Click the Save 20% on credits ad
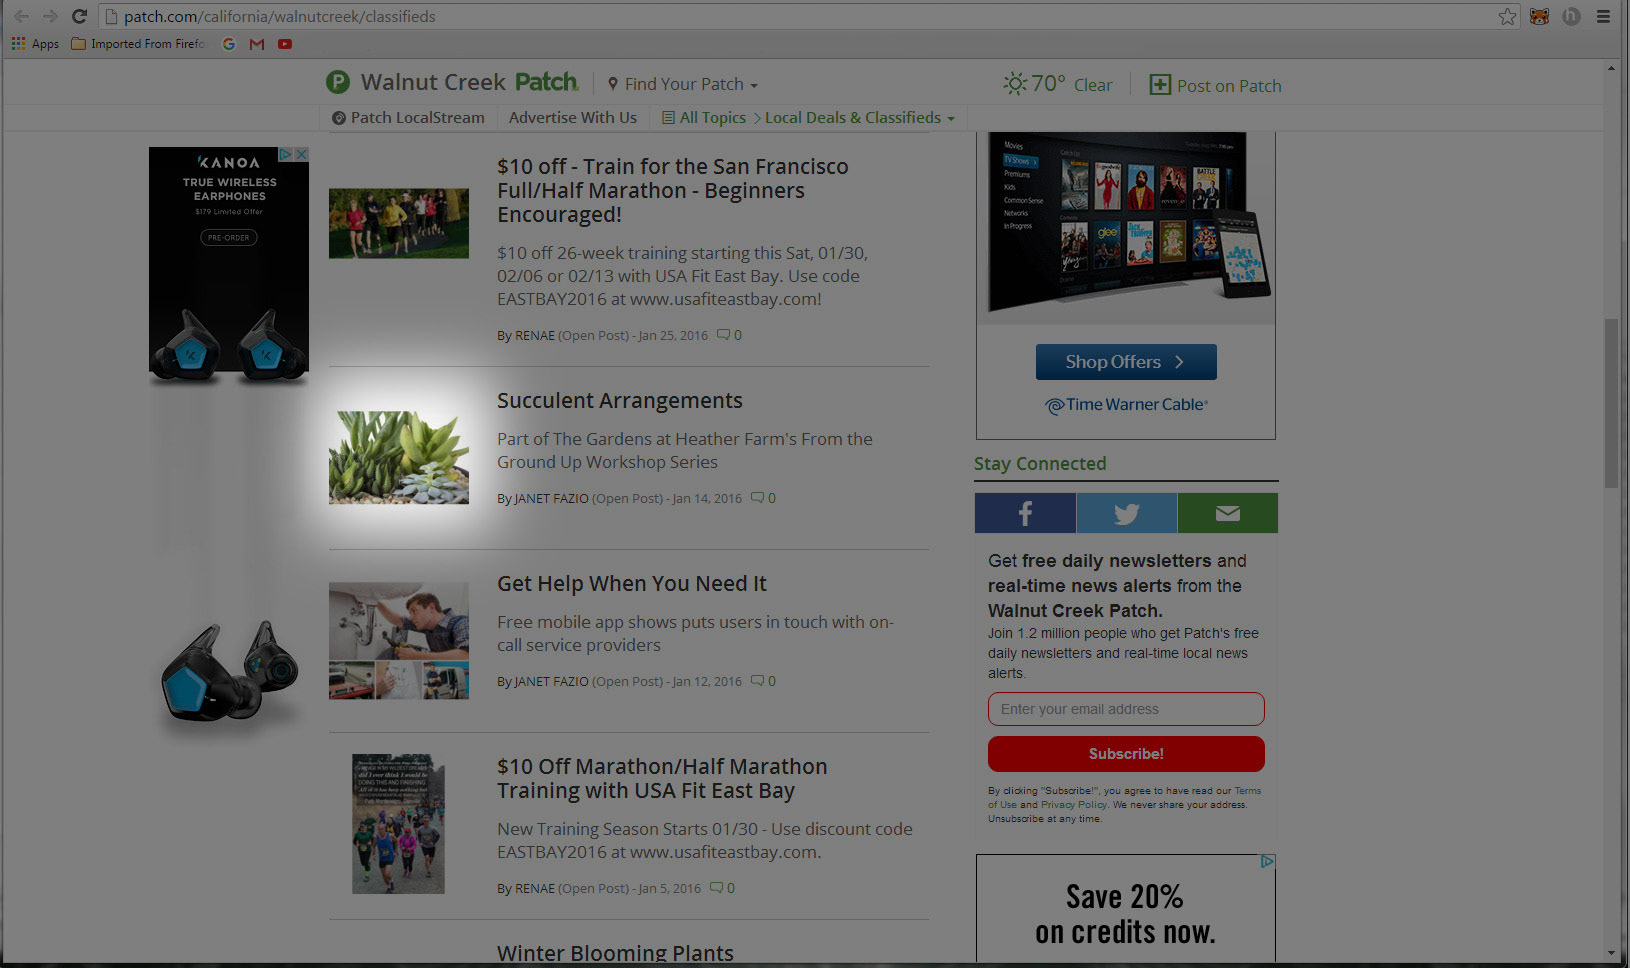This screenshot has height=968, width=1630. coord(1126,908)
